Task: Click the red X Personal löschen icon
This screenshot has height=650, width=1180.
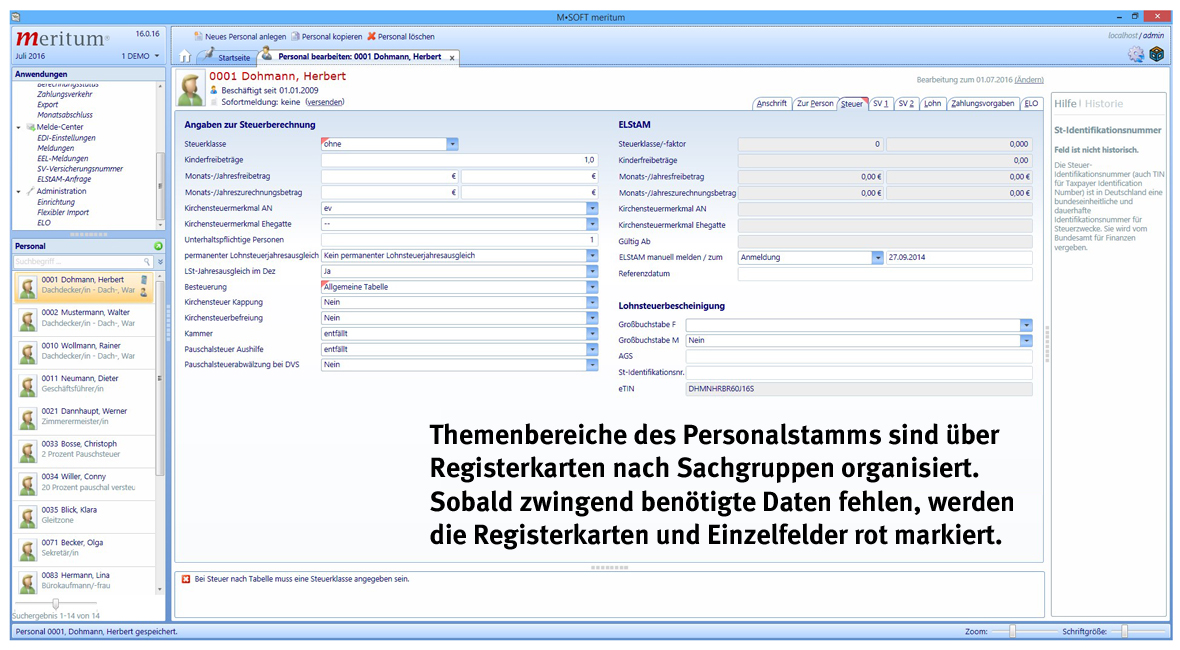Action: point(371,36)
